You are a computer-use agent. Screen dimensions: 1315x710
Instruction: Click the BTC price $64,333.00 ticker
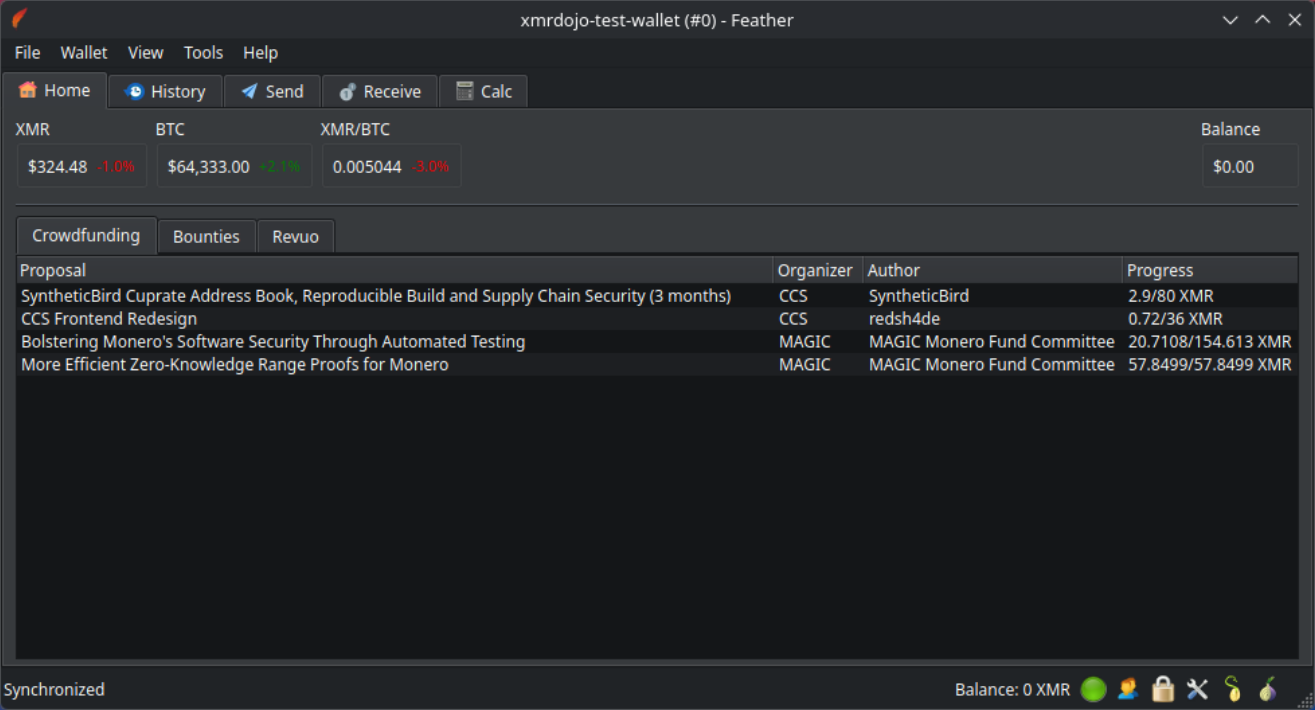tap(234, 167)
